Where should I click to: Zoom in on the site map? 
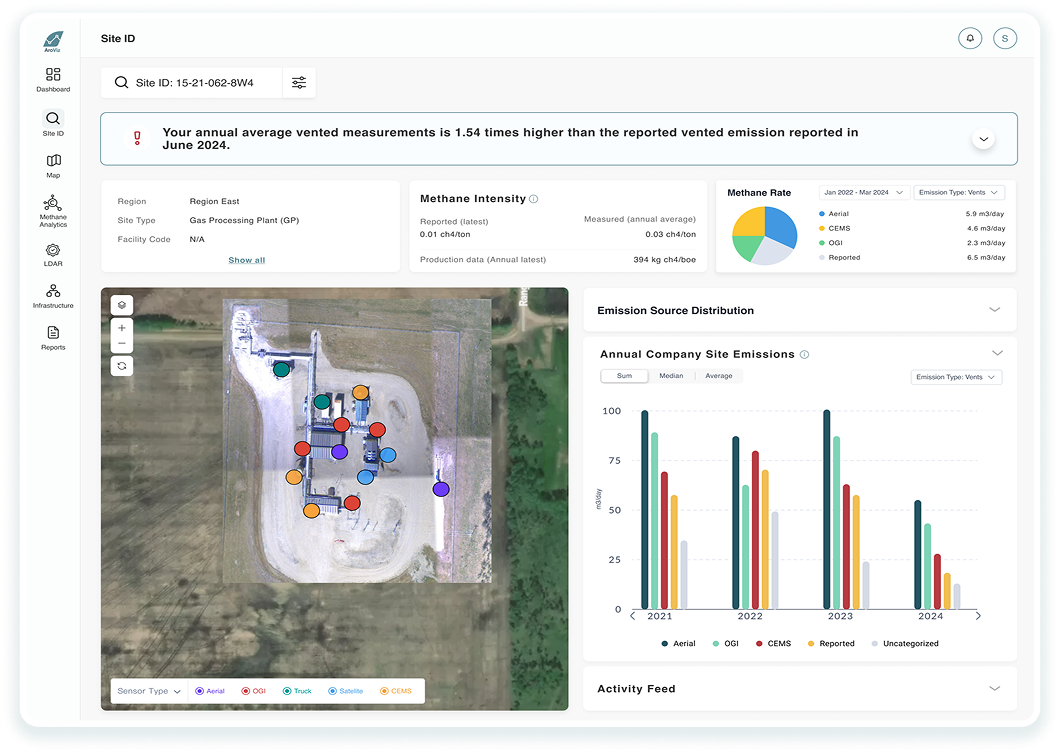(x=122, y=328)
